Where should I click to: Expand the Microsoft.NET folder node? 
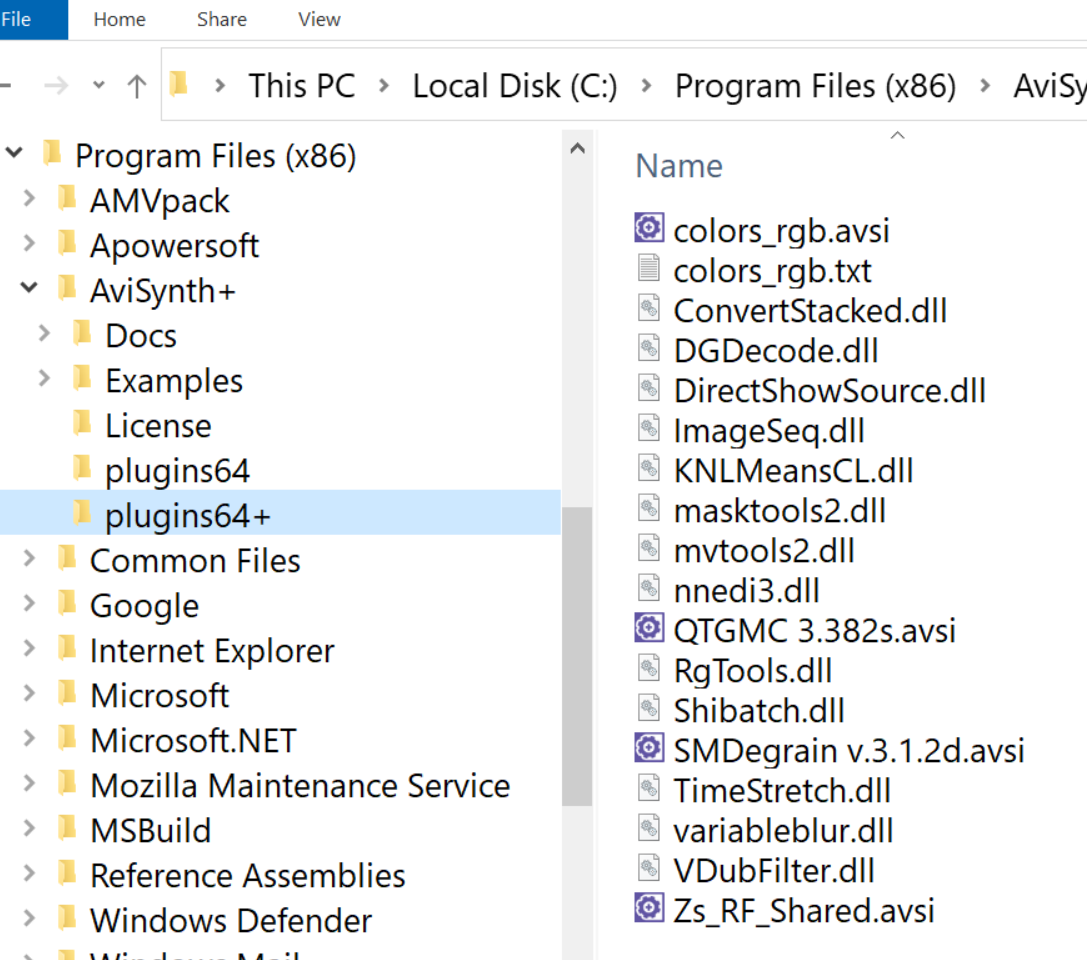pyautogui.click(x=28, y=738)
